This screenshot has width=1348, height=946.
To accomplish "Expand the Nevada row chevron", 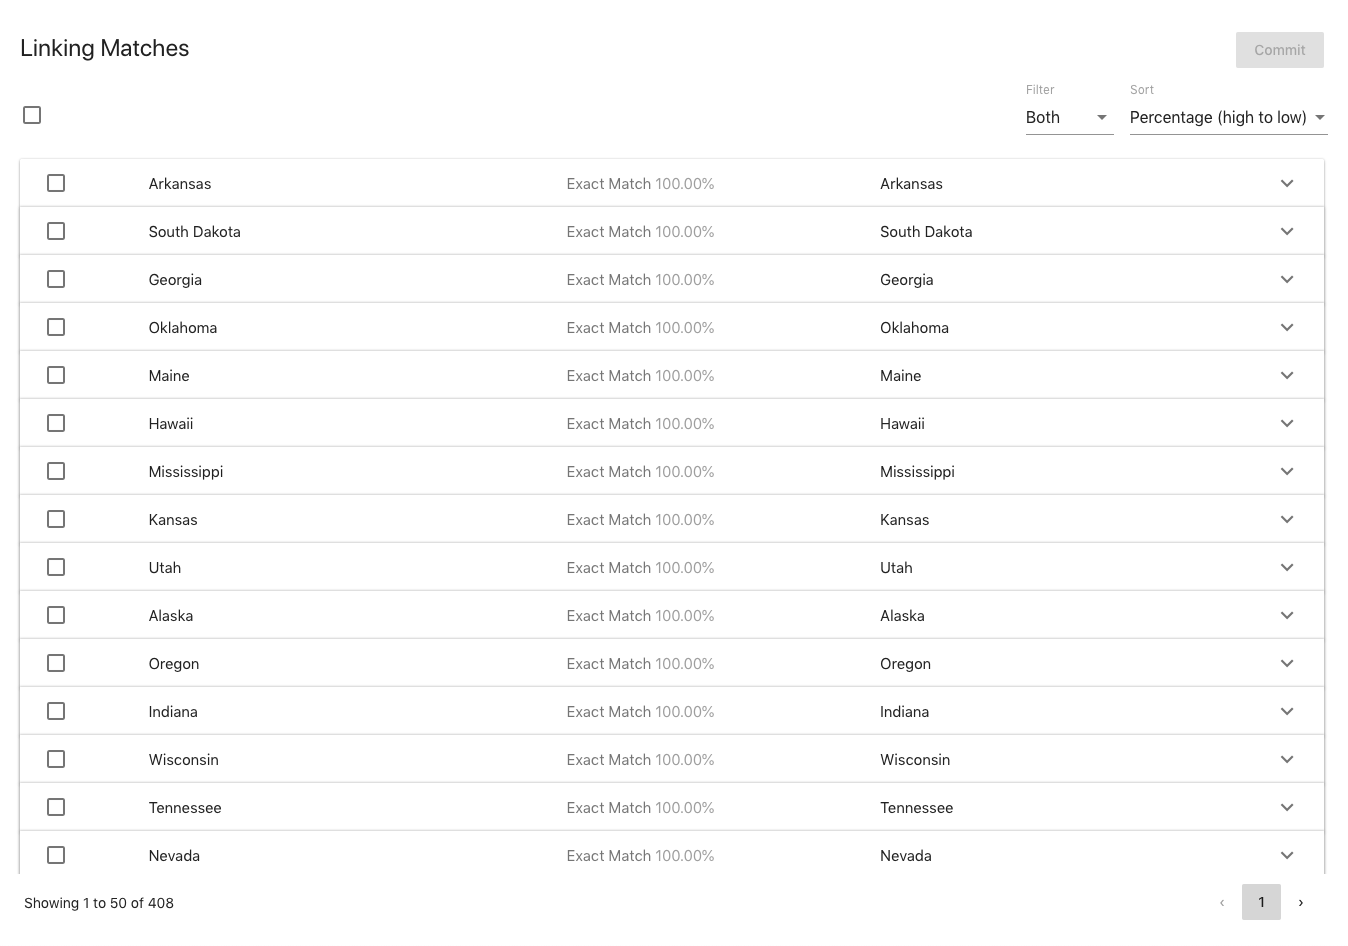I will point(1287,855).
